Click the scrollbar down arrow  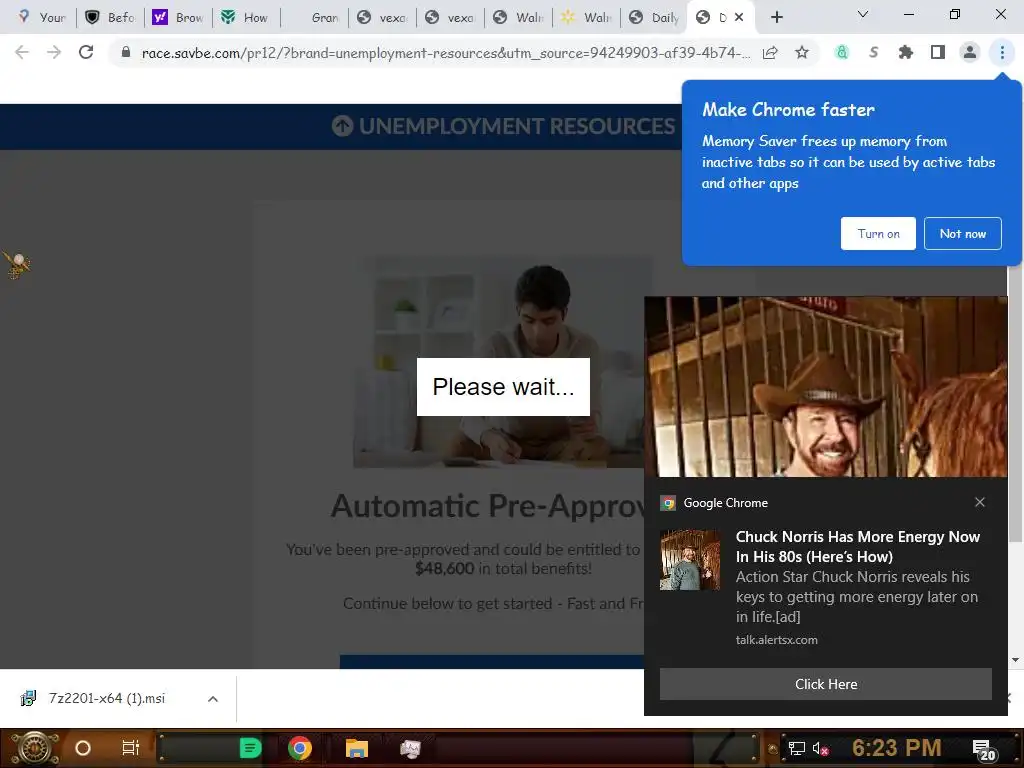tap(1015, 660)
